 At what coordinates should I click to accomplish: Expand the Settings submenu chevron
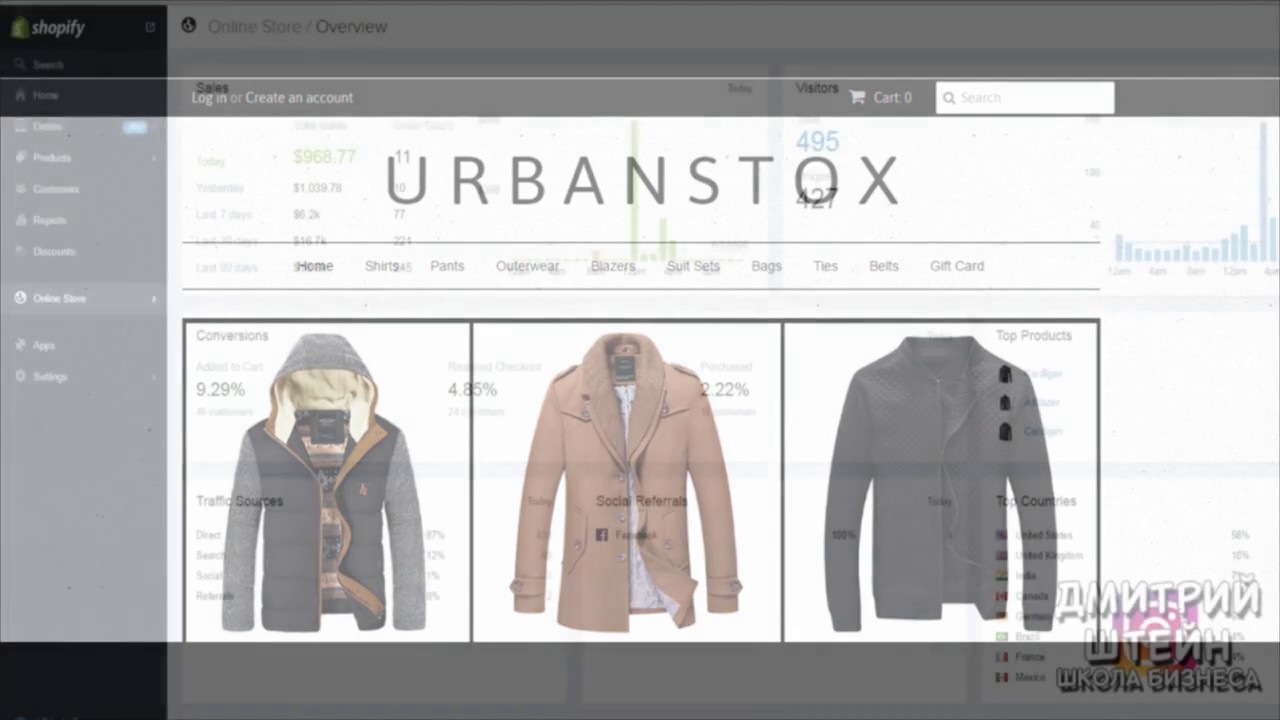pos(154,377)
